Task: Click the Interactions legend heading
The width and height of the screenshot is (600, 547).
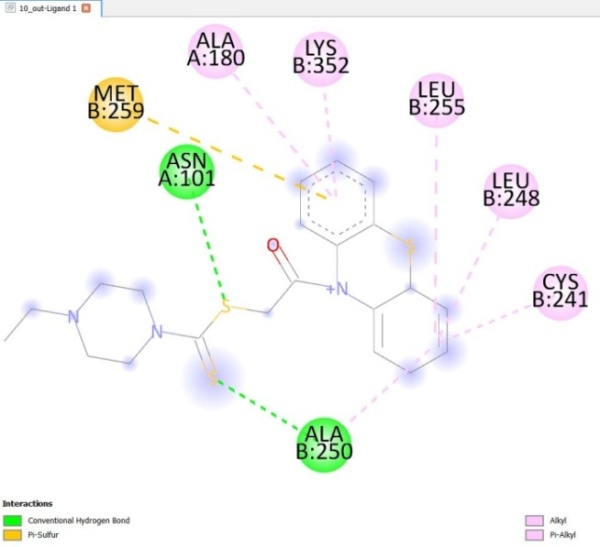Action: 27,503
